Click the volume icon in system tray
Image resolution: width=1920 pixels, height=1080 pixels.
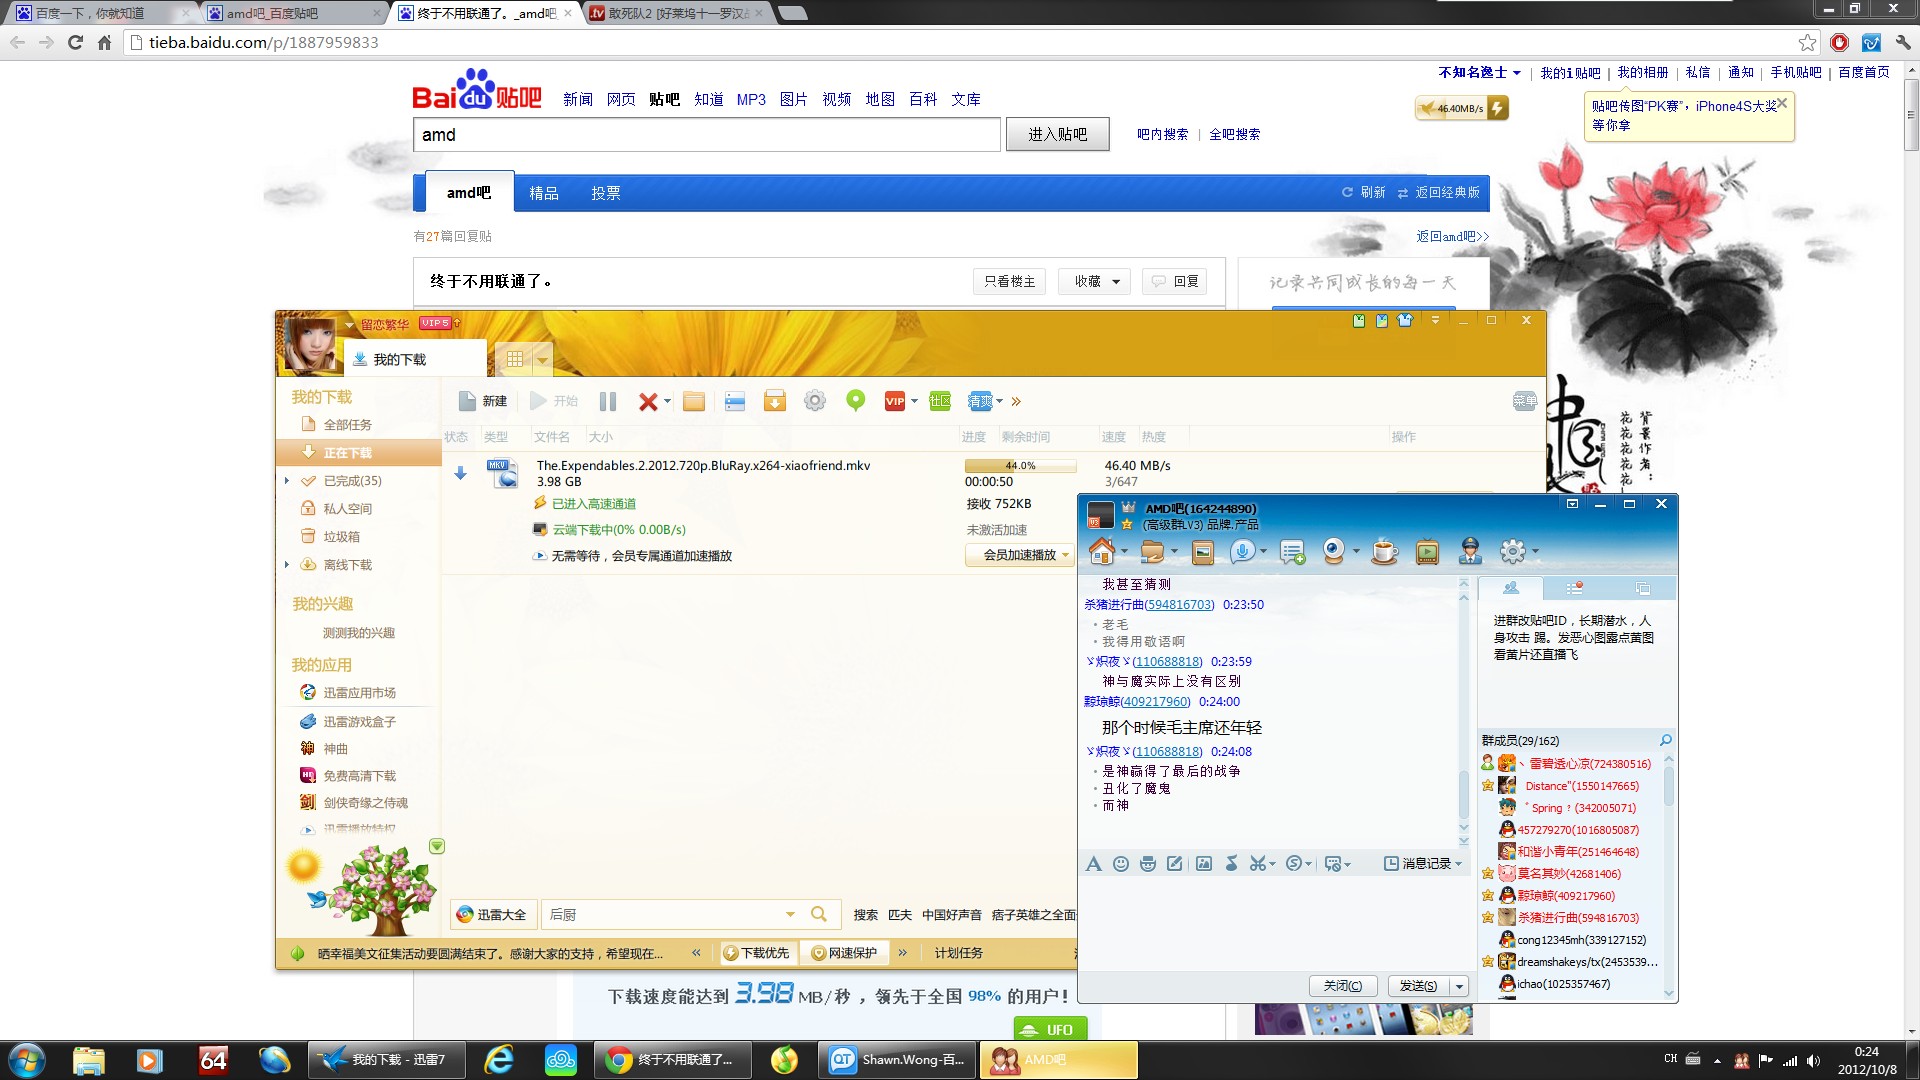[1814, 1060]
